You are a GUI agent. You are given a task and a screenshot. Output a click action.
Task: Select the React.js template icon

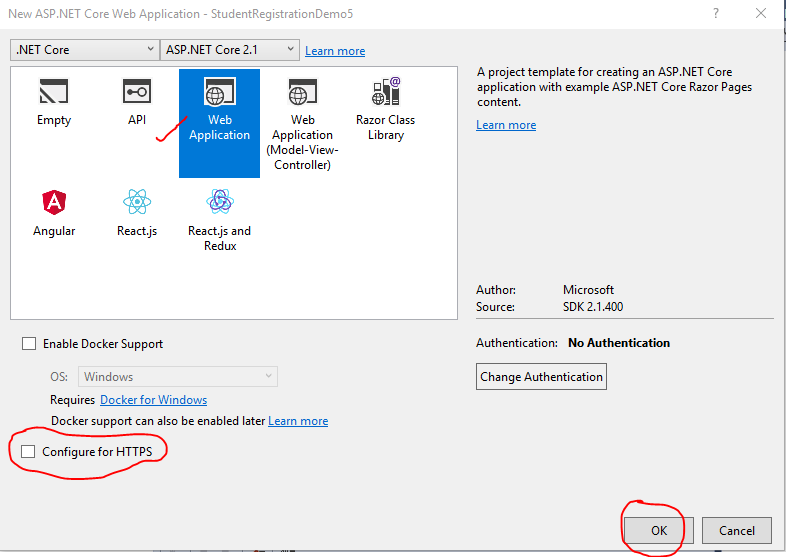pyautogui.click(x=137, y=202)
